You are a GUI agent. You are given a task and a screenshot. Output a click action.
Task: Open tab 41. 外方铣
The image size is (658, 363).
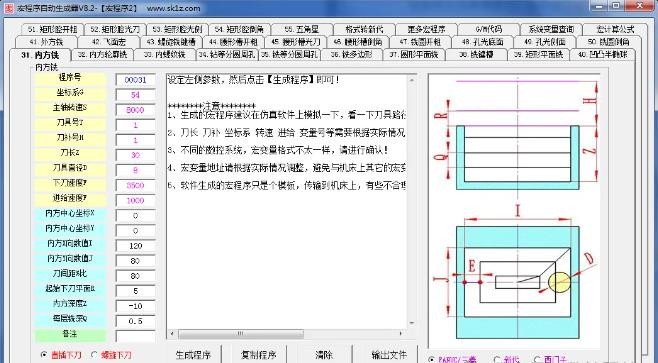click(46, 42)
